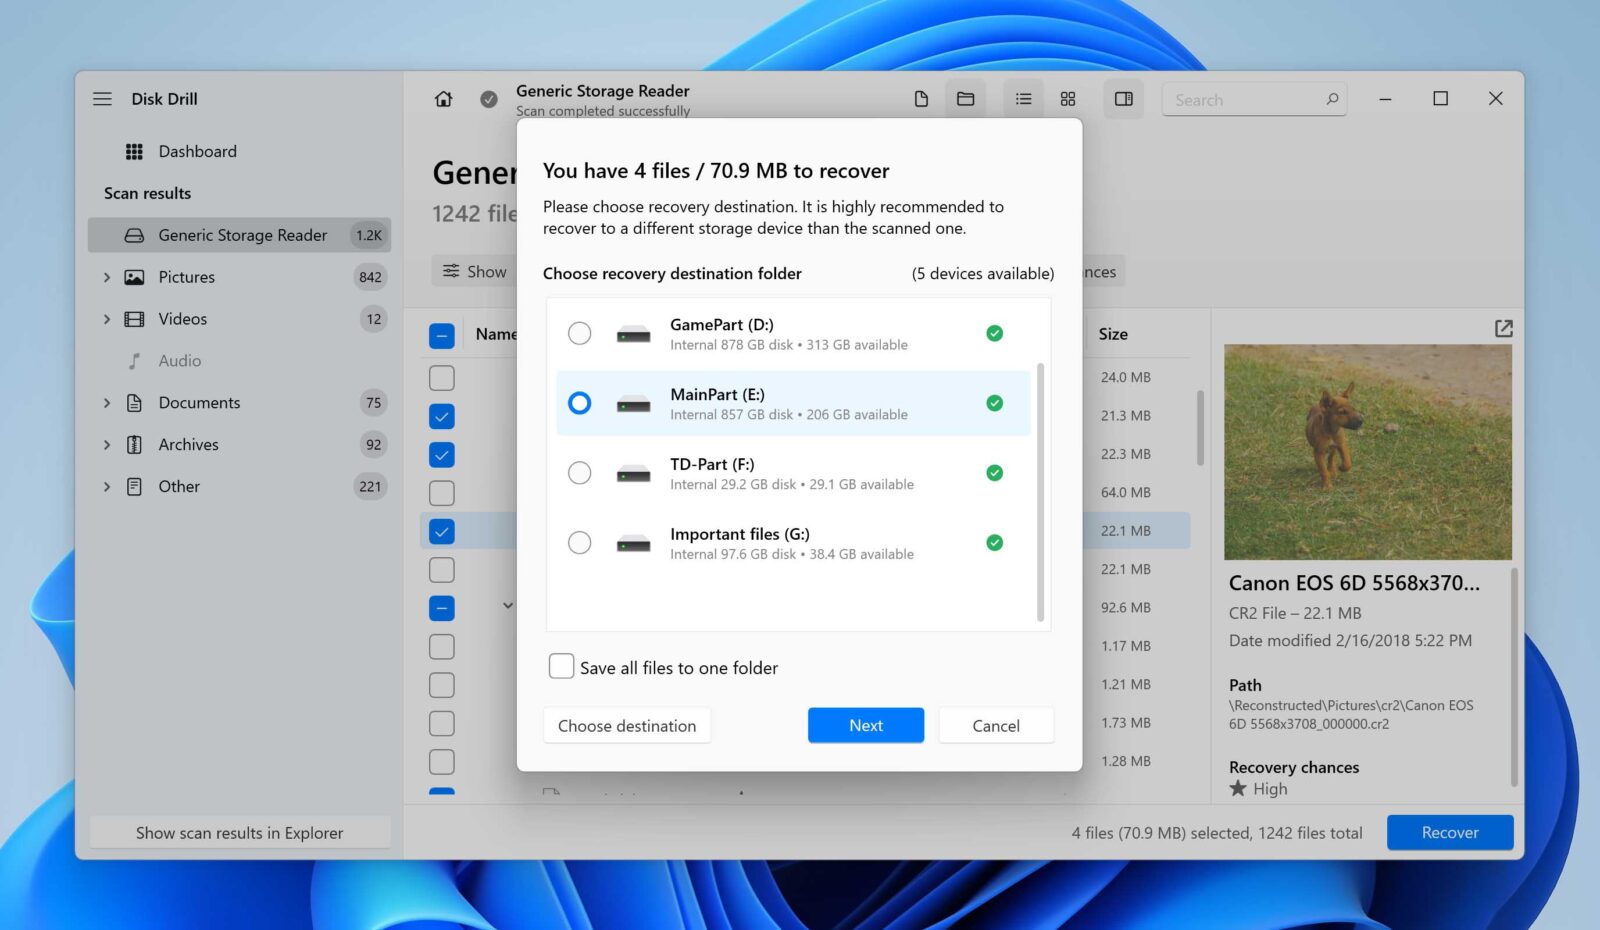Expand the Archives category
Image resolution: width=1600 pixels, height=930 pixels.
[x=107, y=444]
